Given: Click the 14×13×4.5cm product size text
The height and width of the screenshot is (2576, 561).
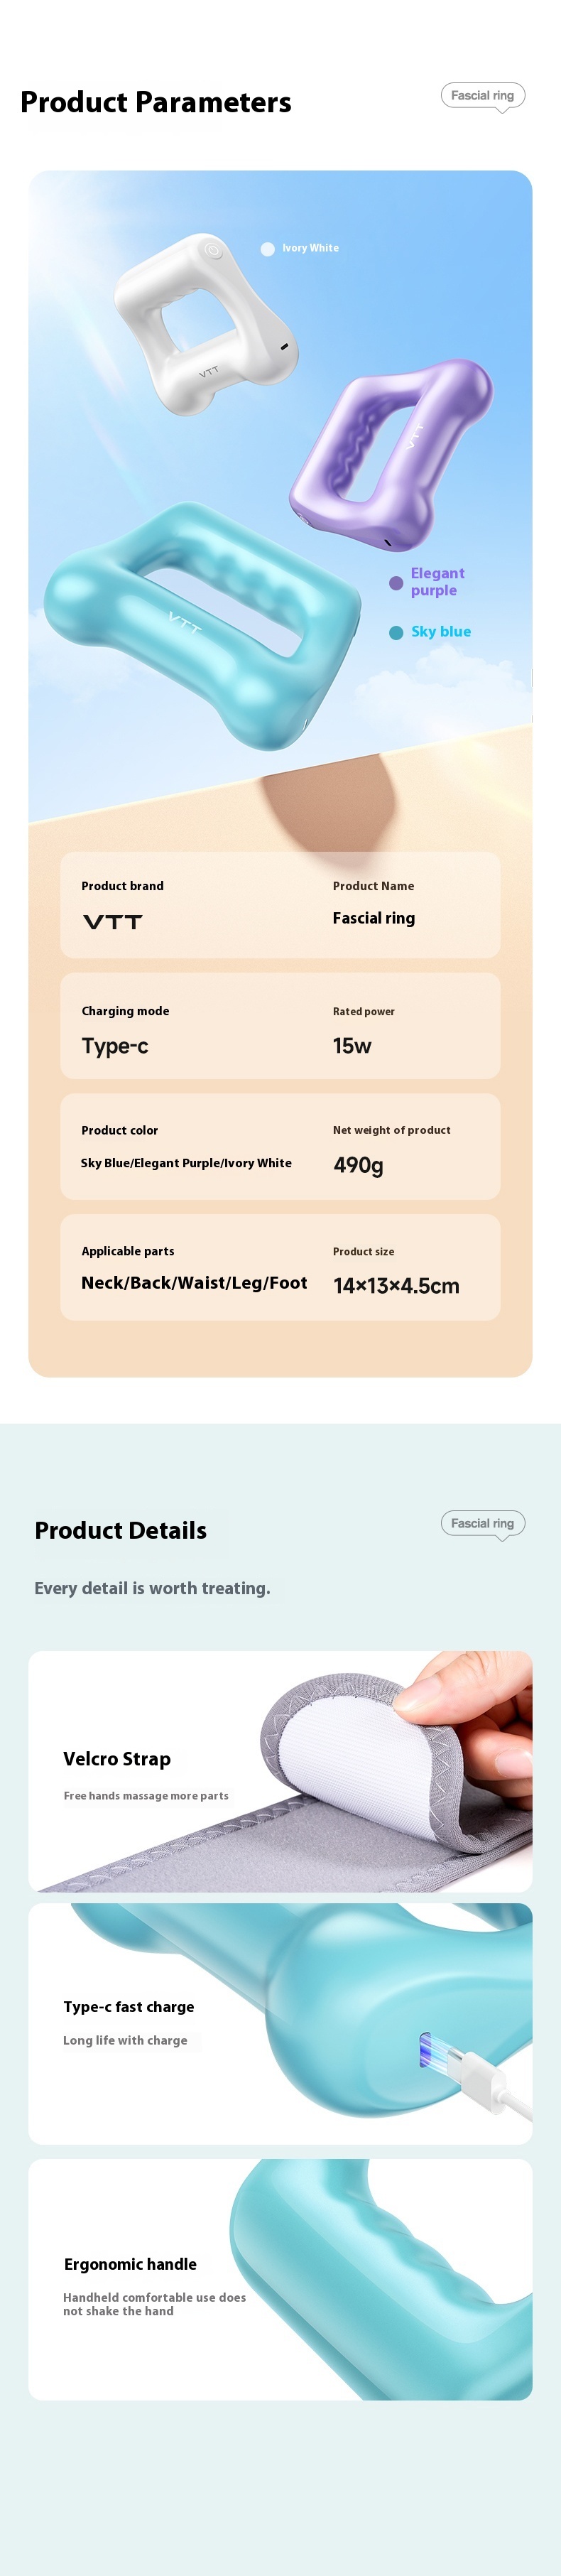Looking at the screenshot, I should [x=396, y=1286].
